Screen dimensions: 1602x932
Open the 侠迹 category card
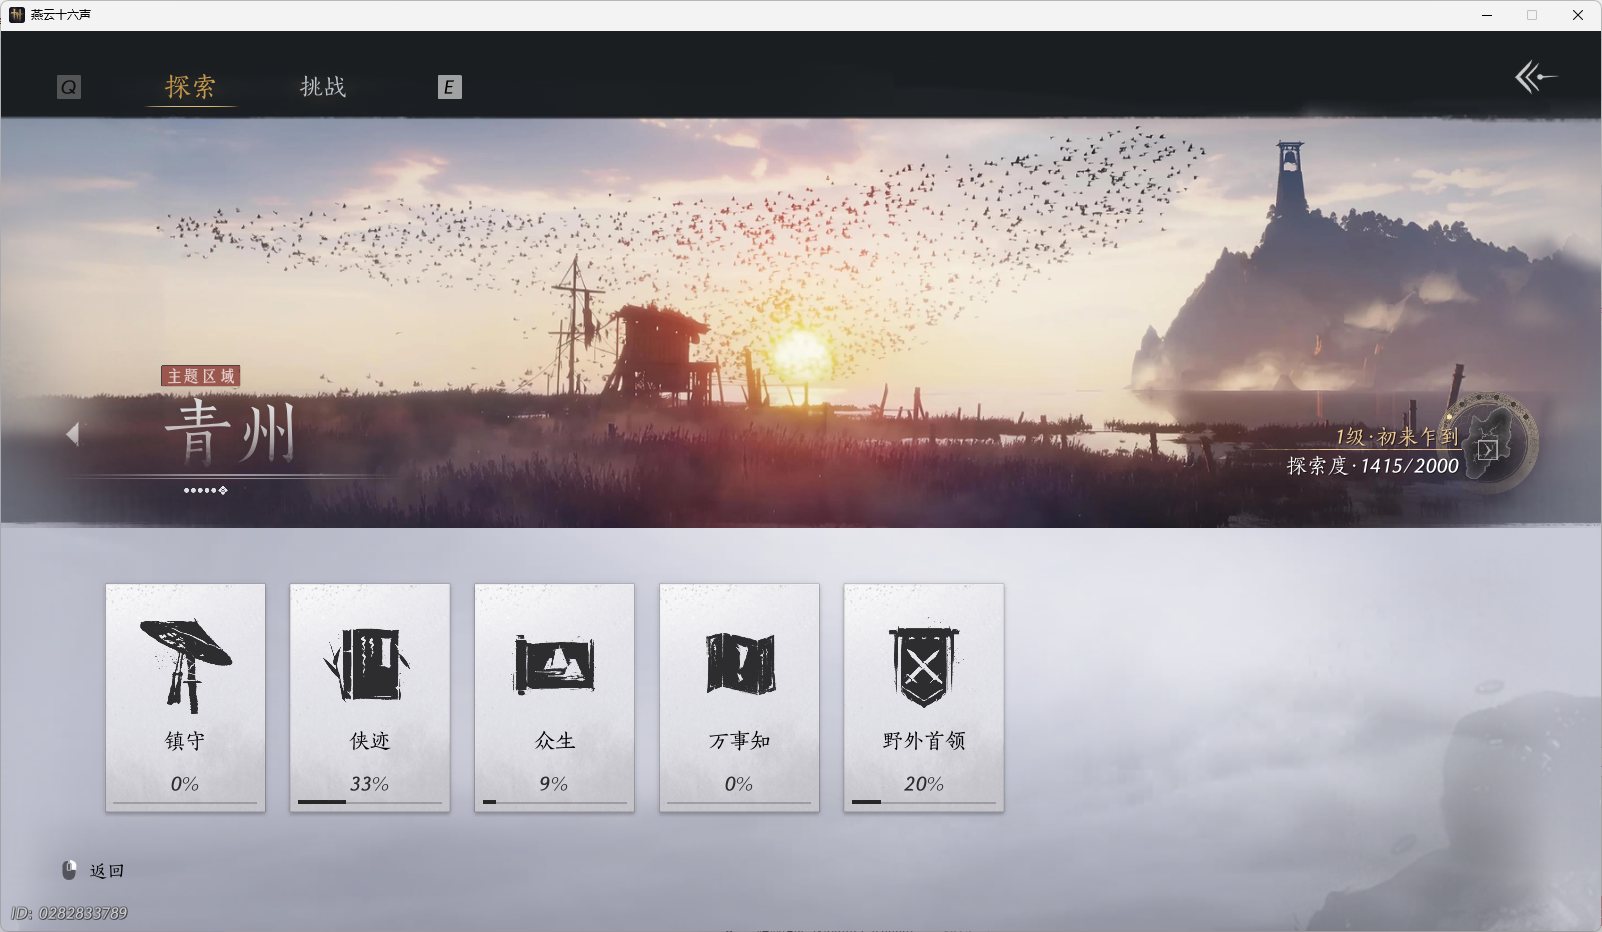click(369, 697)
